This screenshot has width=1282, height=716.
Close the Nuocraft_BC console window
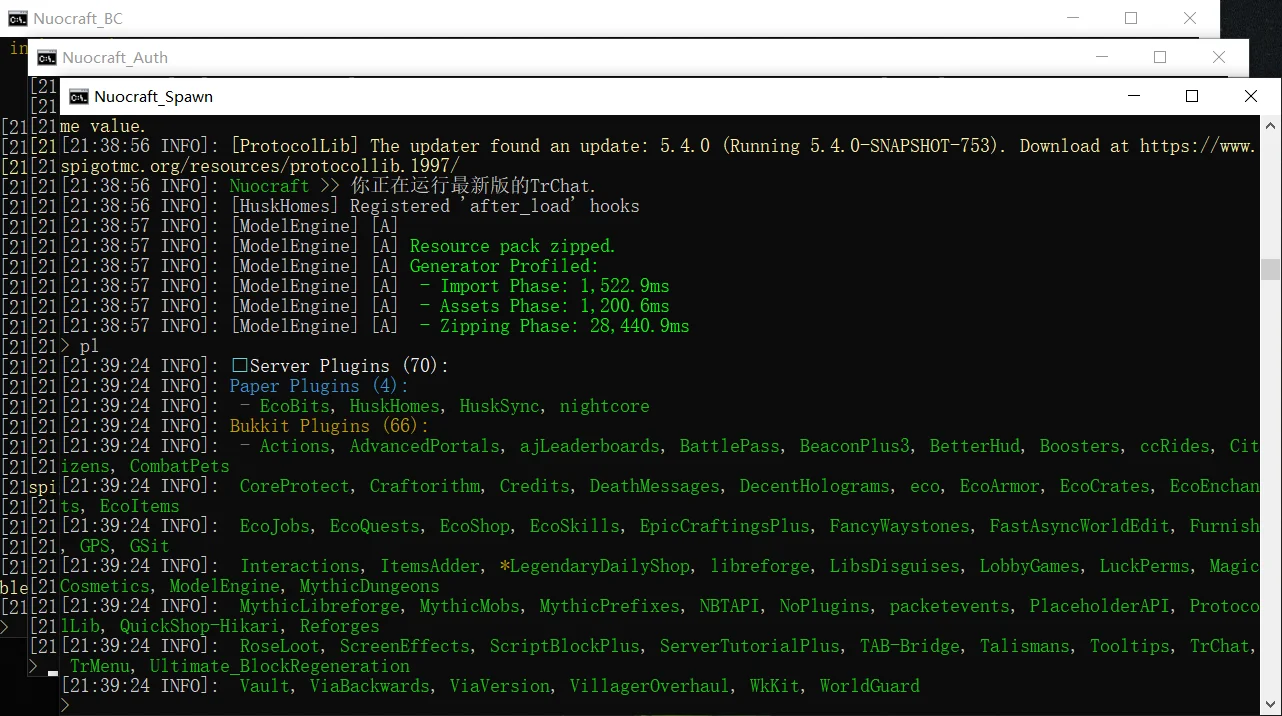point(1190,18)
